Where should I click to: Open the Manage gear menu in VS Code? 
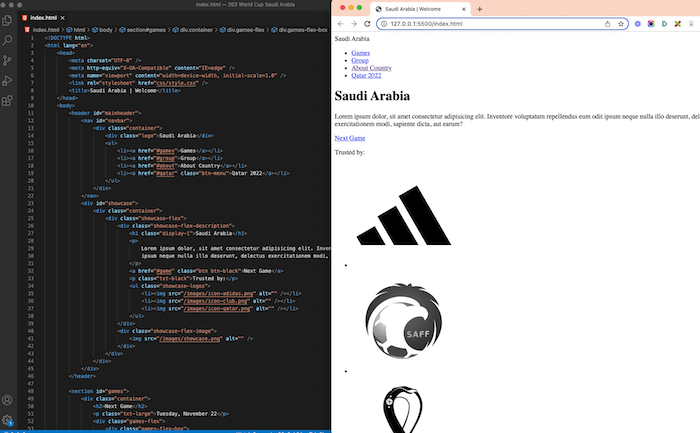pos(7,420)
